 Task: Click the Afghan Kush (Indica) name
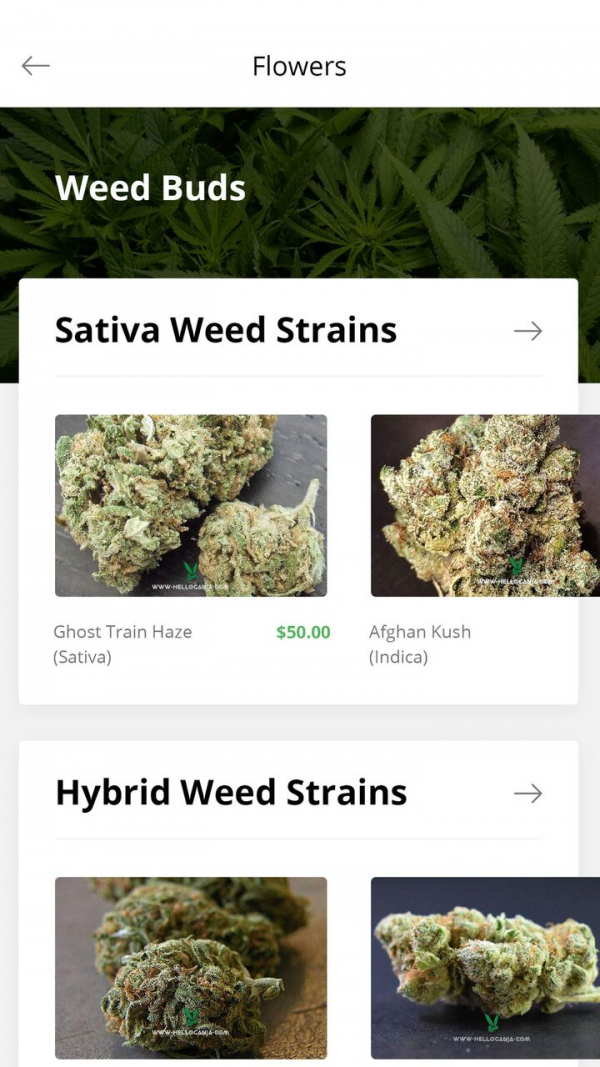420,644
